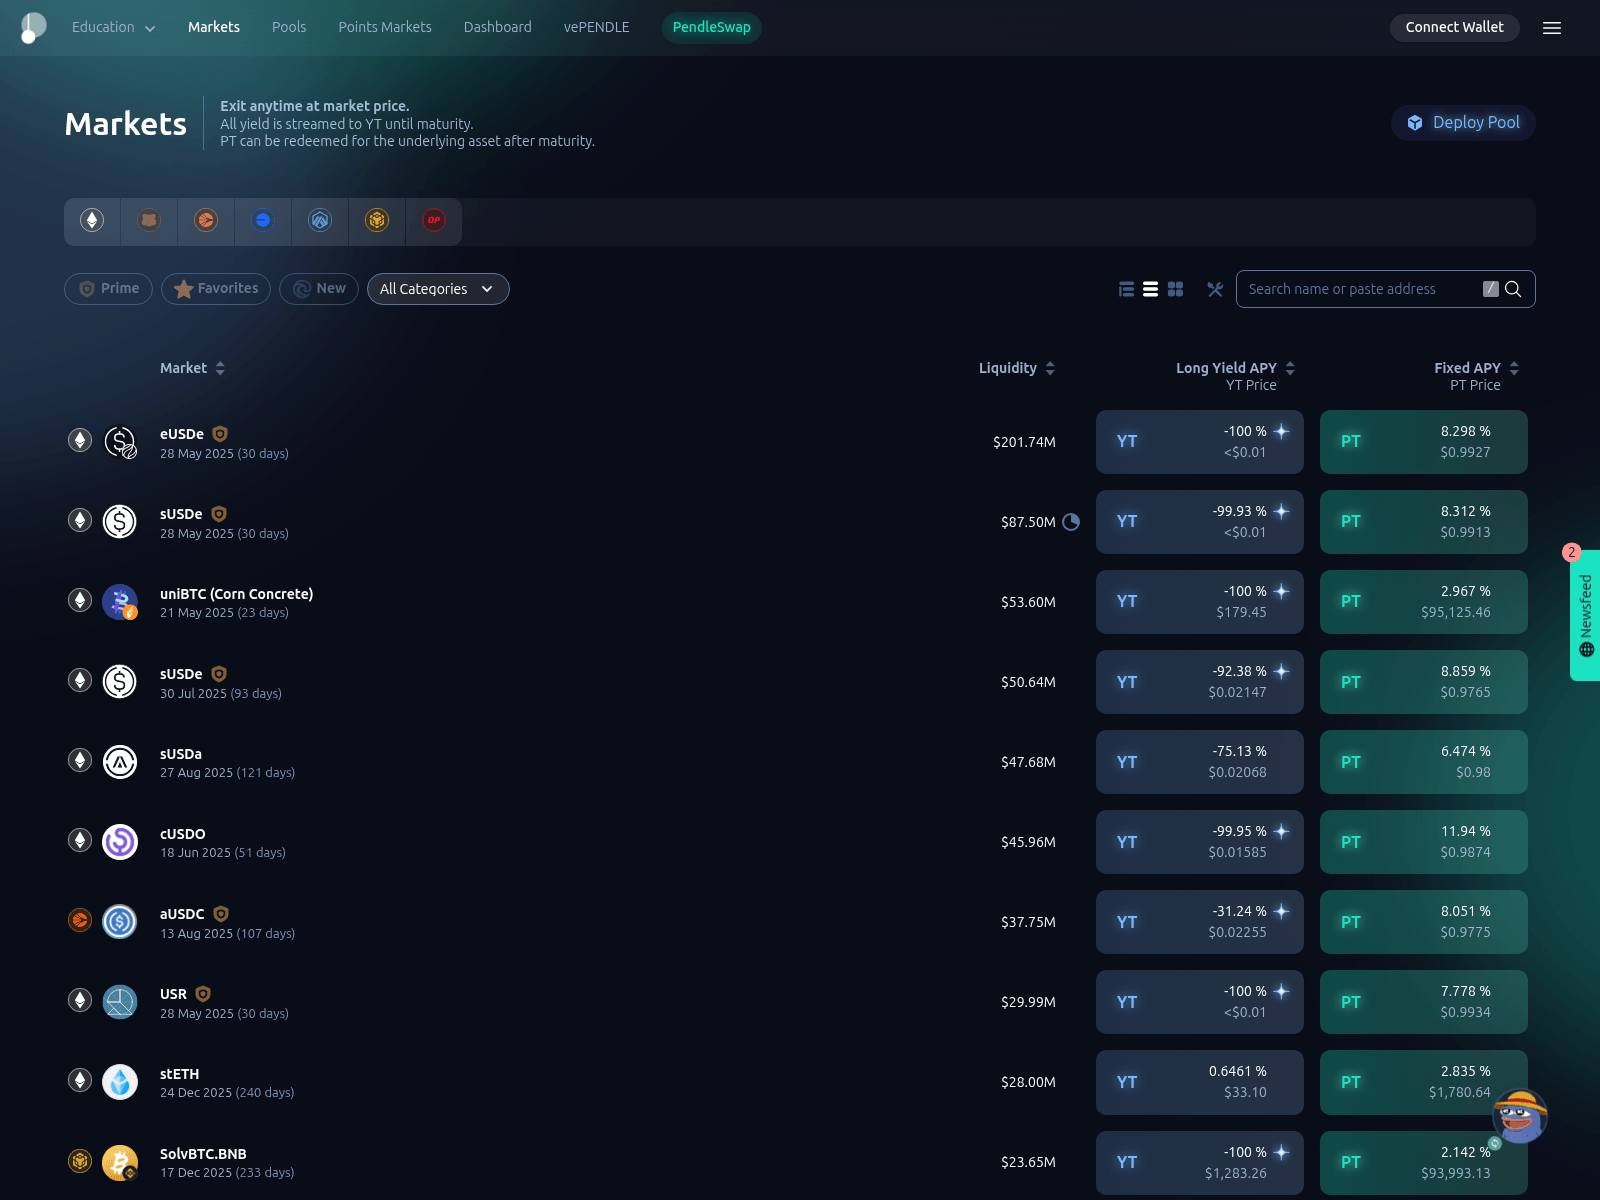Open PT 7.778% for USR
Screen dimensions: 1600x1200
(x=1424, y=1002)
